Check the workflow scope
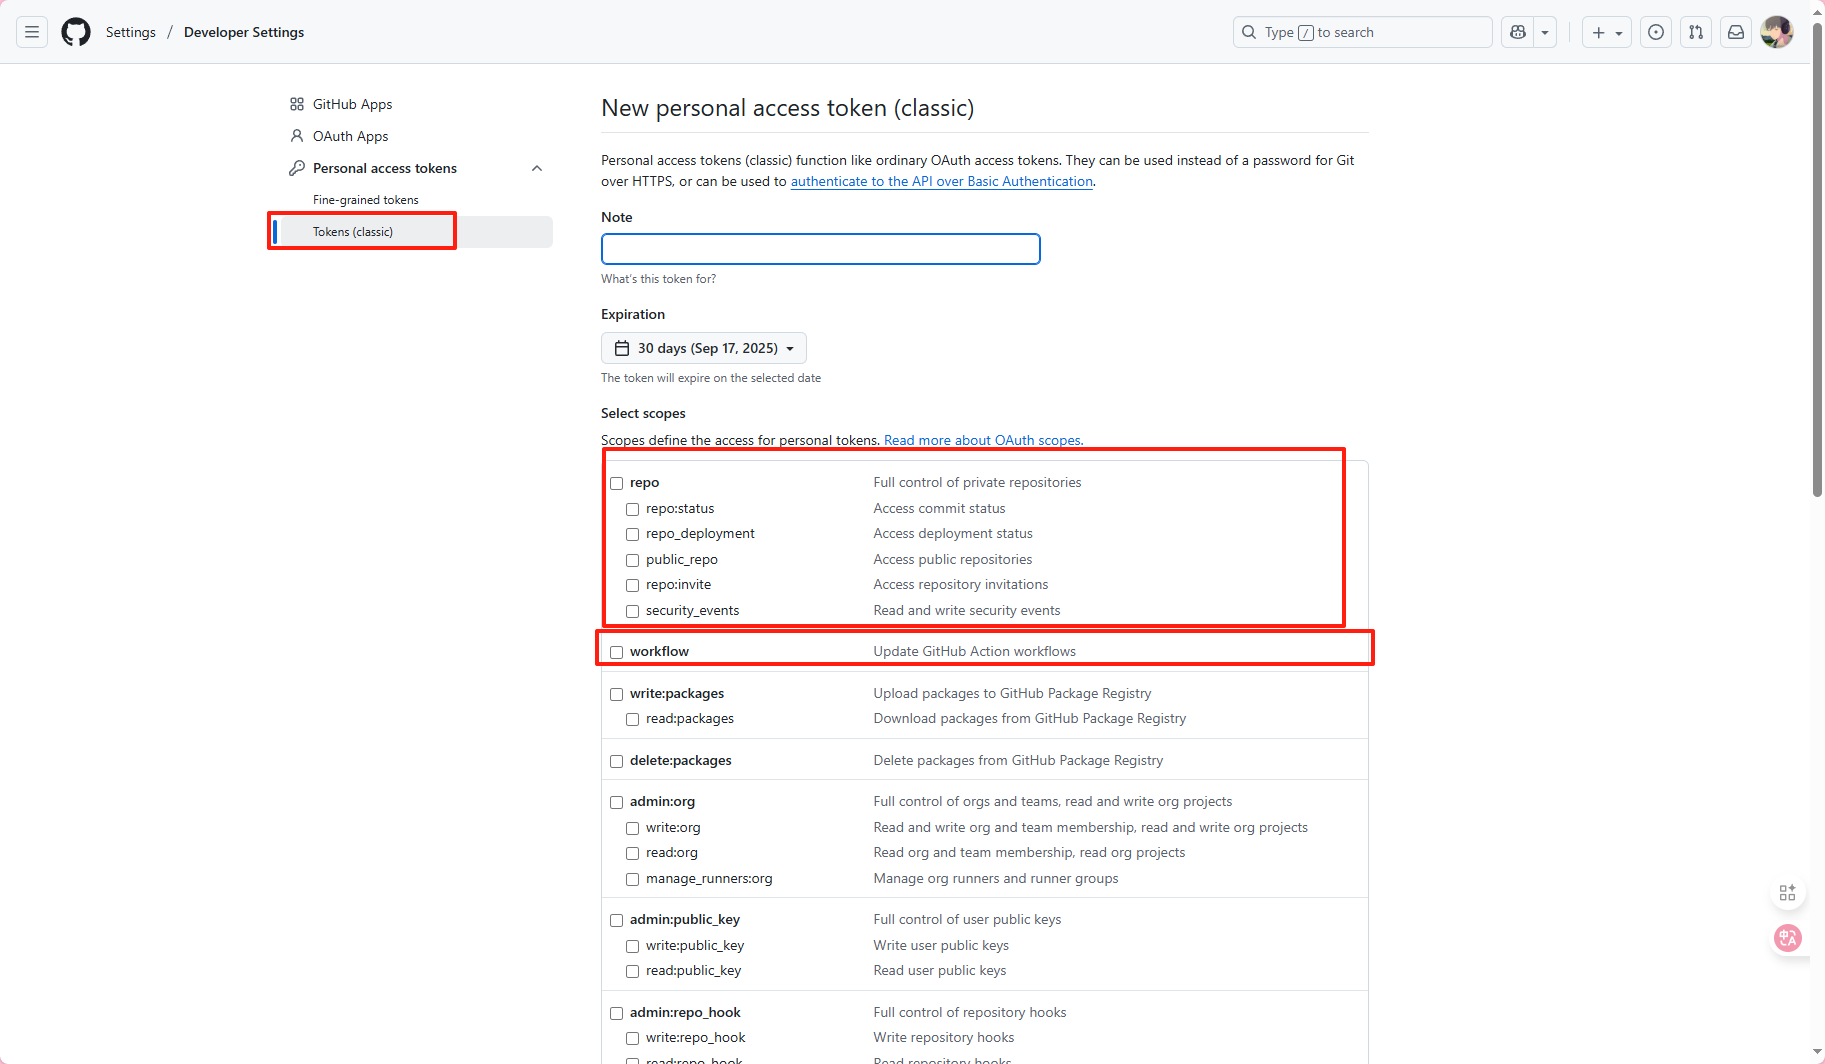Viewport: 1825px width, 1064px height. click(616, 651)
